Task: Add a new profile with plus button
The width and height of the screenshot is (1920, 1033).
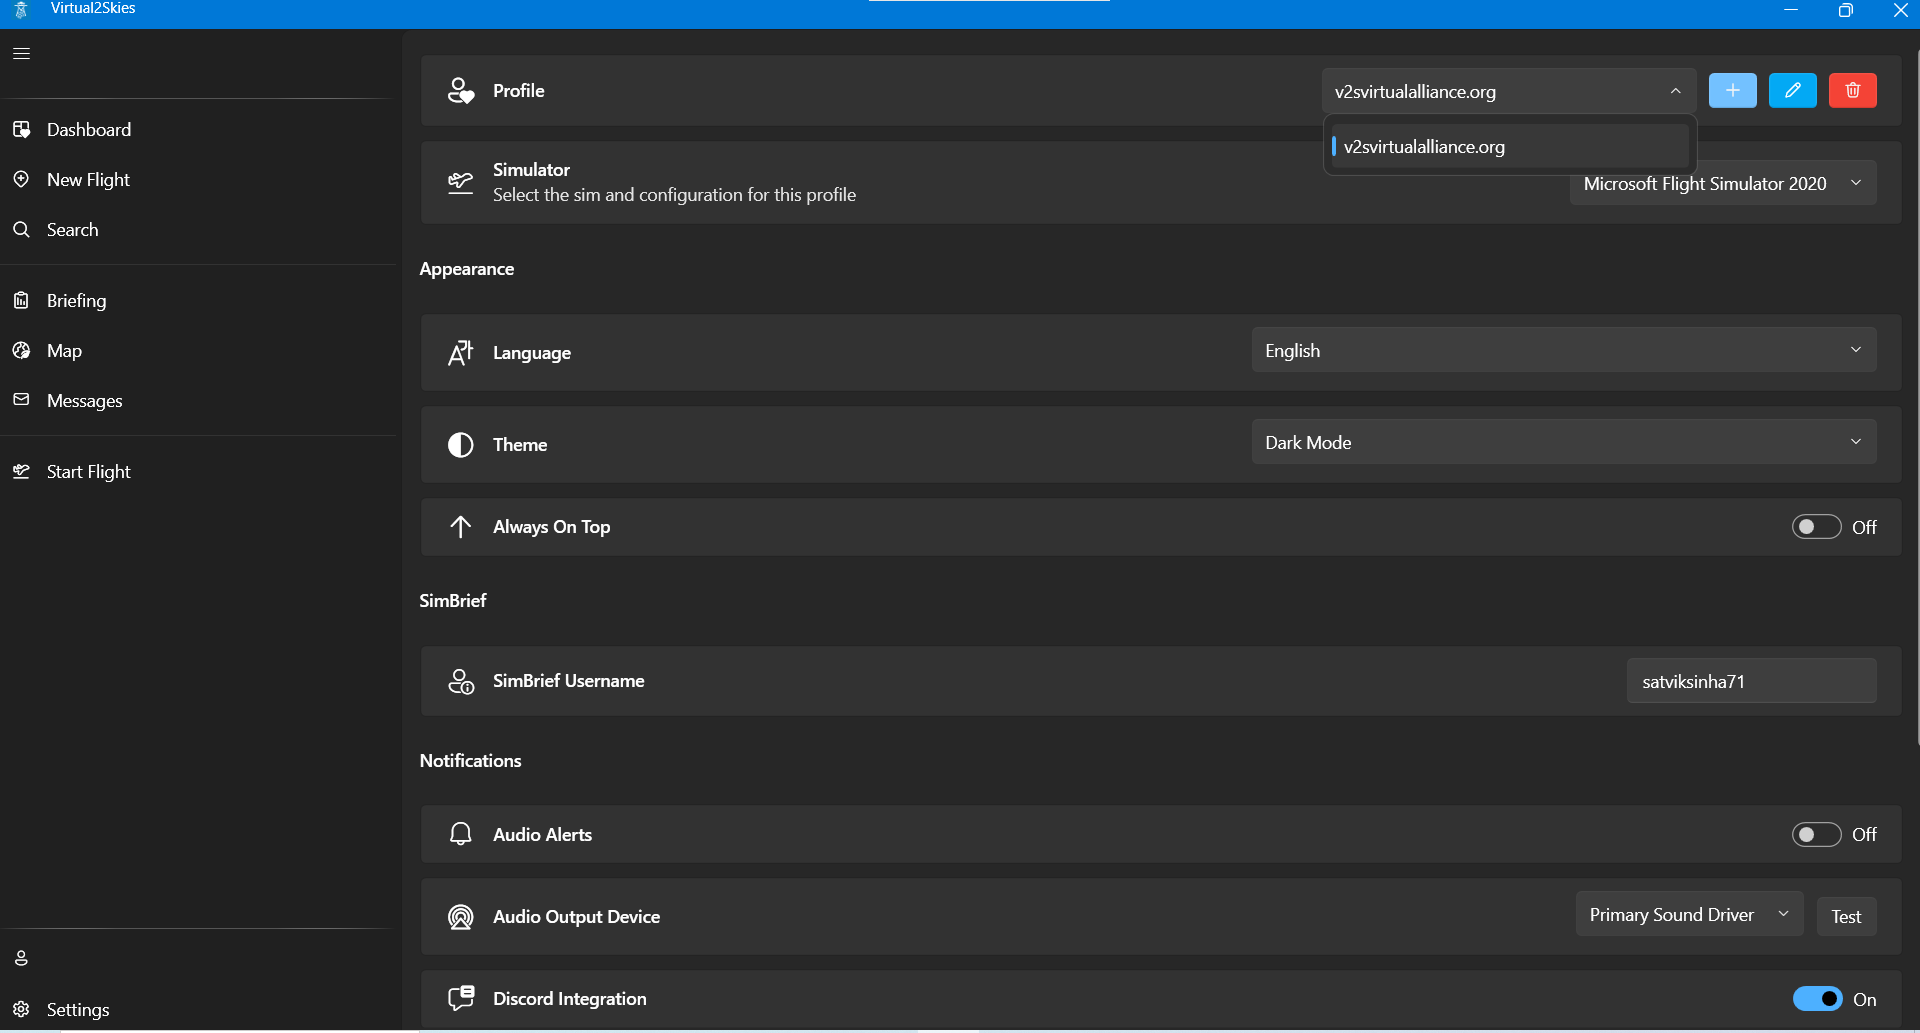Action: [x=1733, y=91]
